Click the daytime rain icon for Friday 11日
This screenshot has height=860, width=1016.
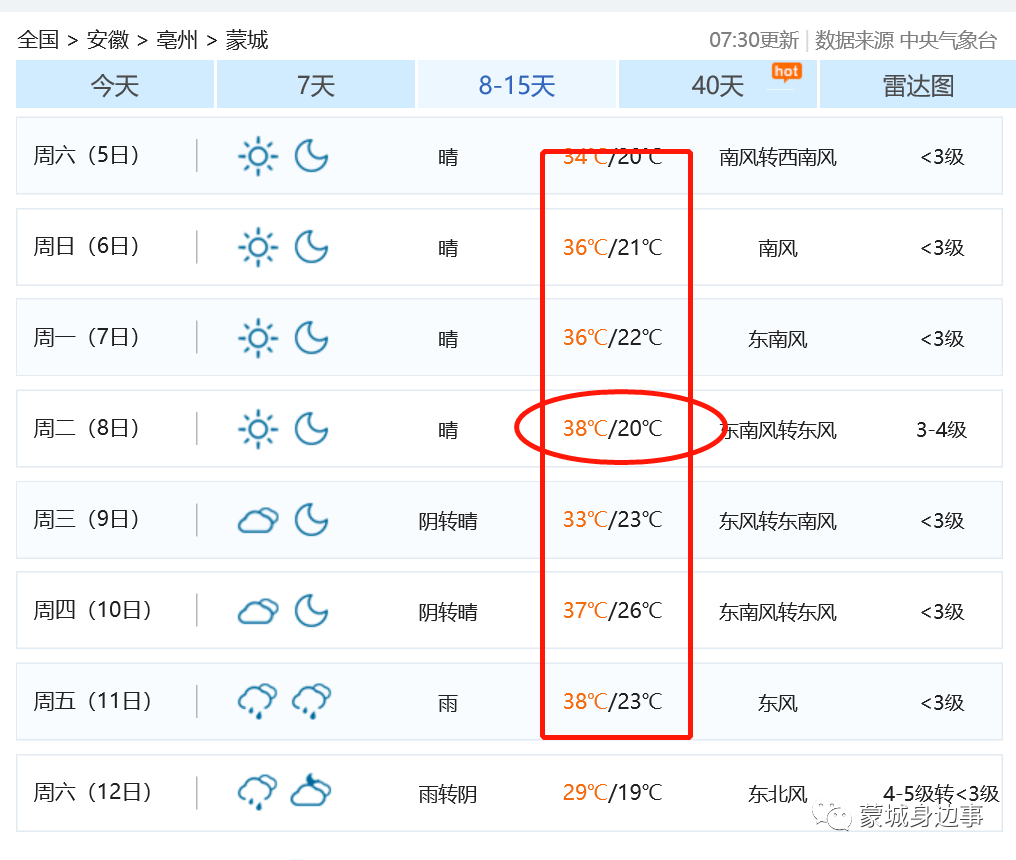pyautogui.click(x=258, y=702)
